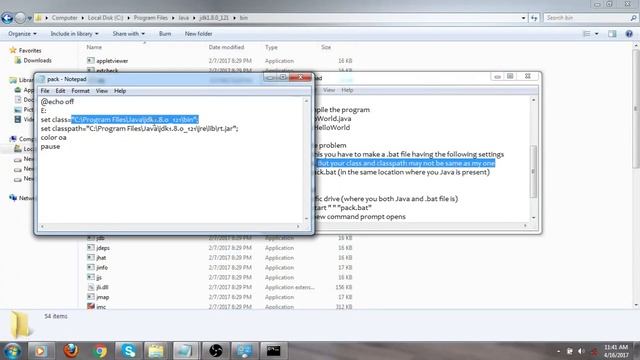Click the Burn toolbar button
Viewport: 640px width, 360px height.
point(165,34)
